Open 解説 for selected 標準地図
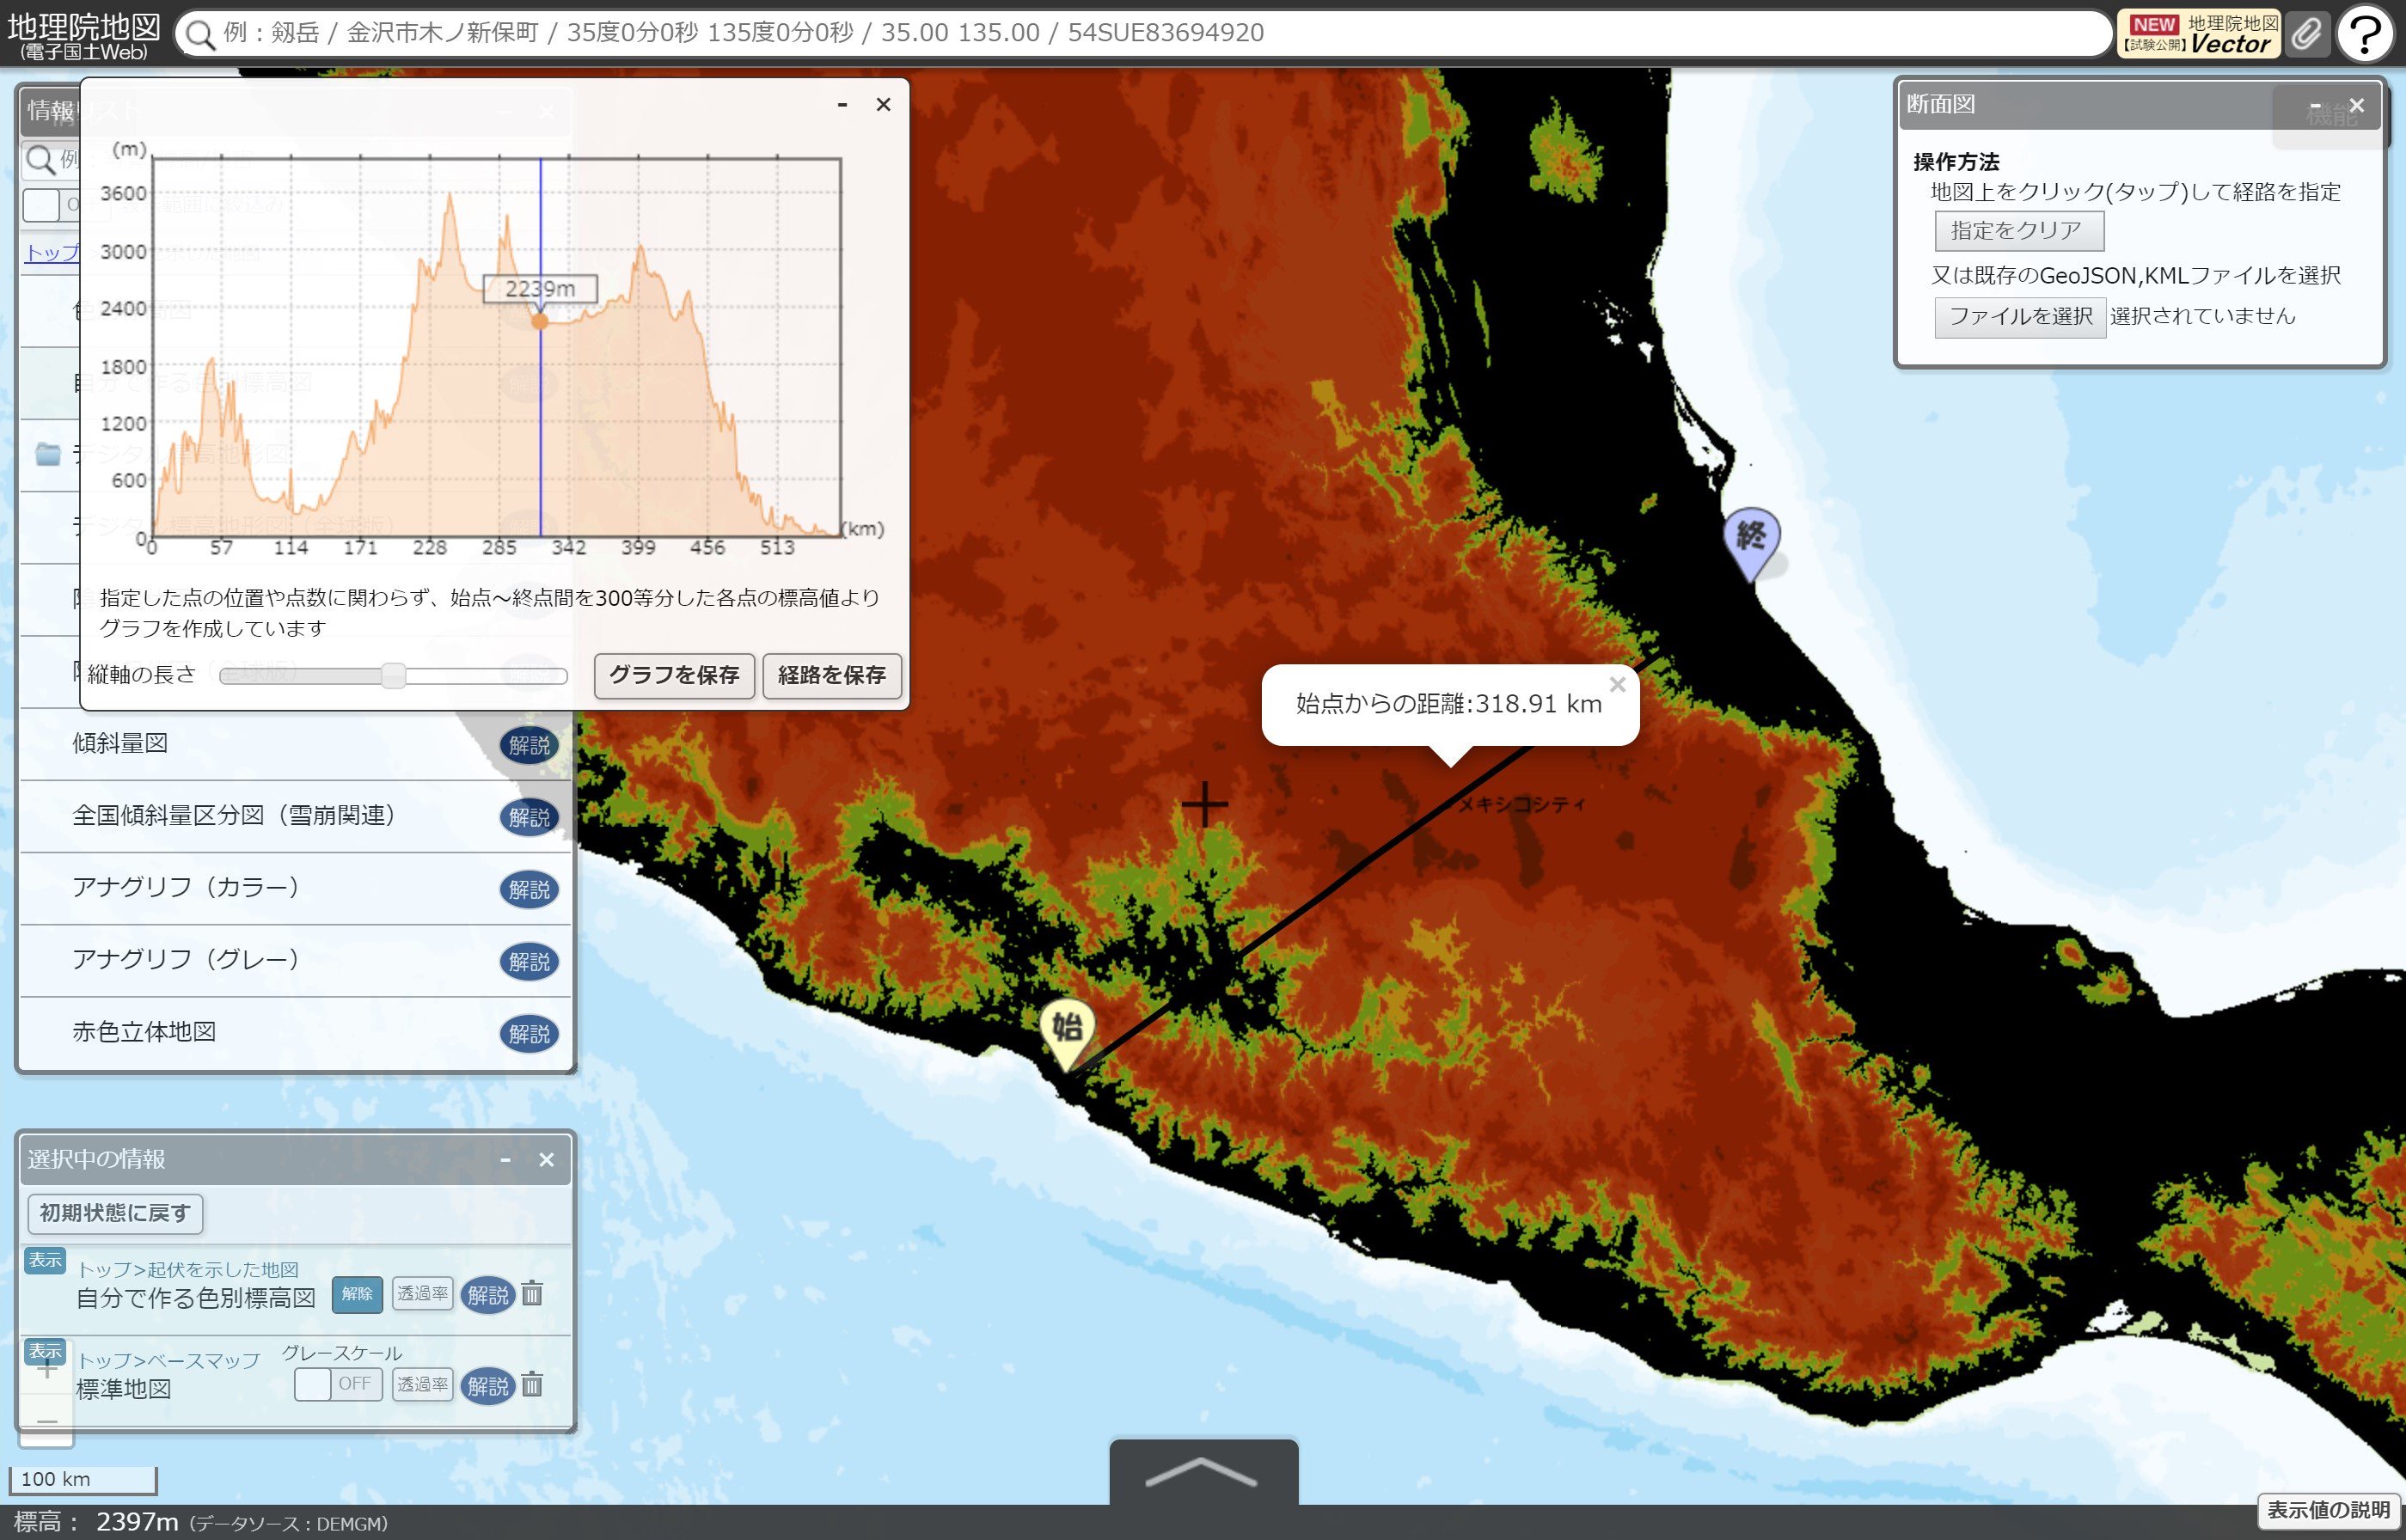The width and height of the screenshot is (2406, 1540). [x=487, y=1386]
